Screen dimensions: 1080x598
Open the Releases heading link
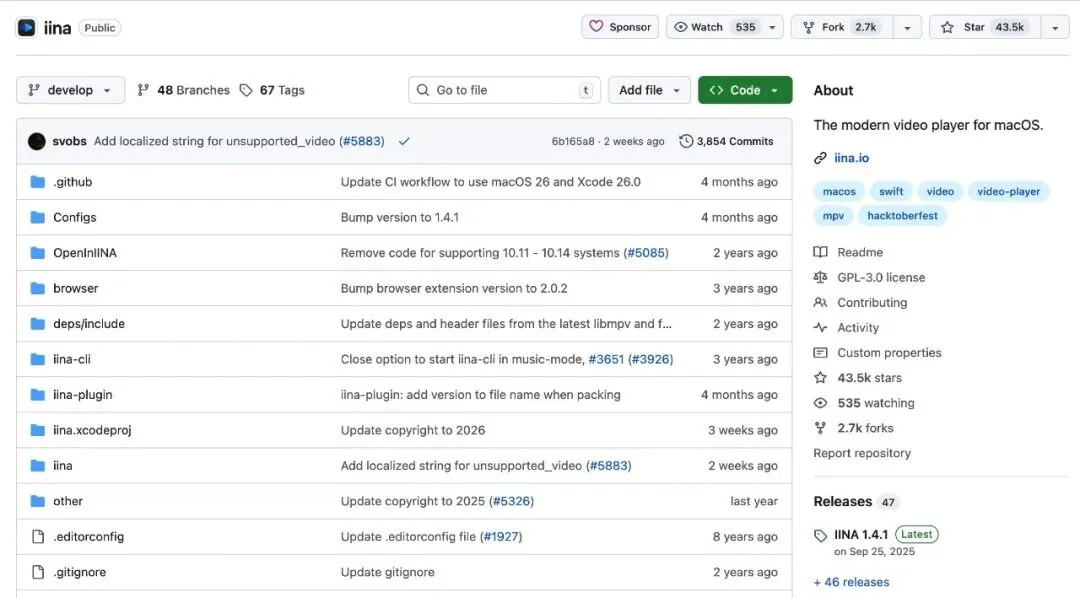coord(842,502)
